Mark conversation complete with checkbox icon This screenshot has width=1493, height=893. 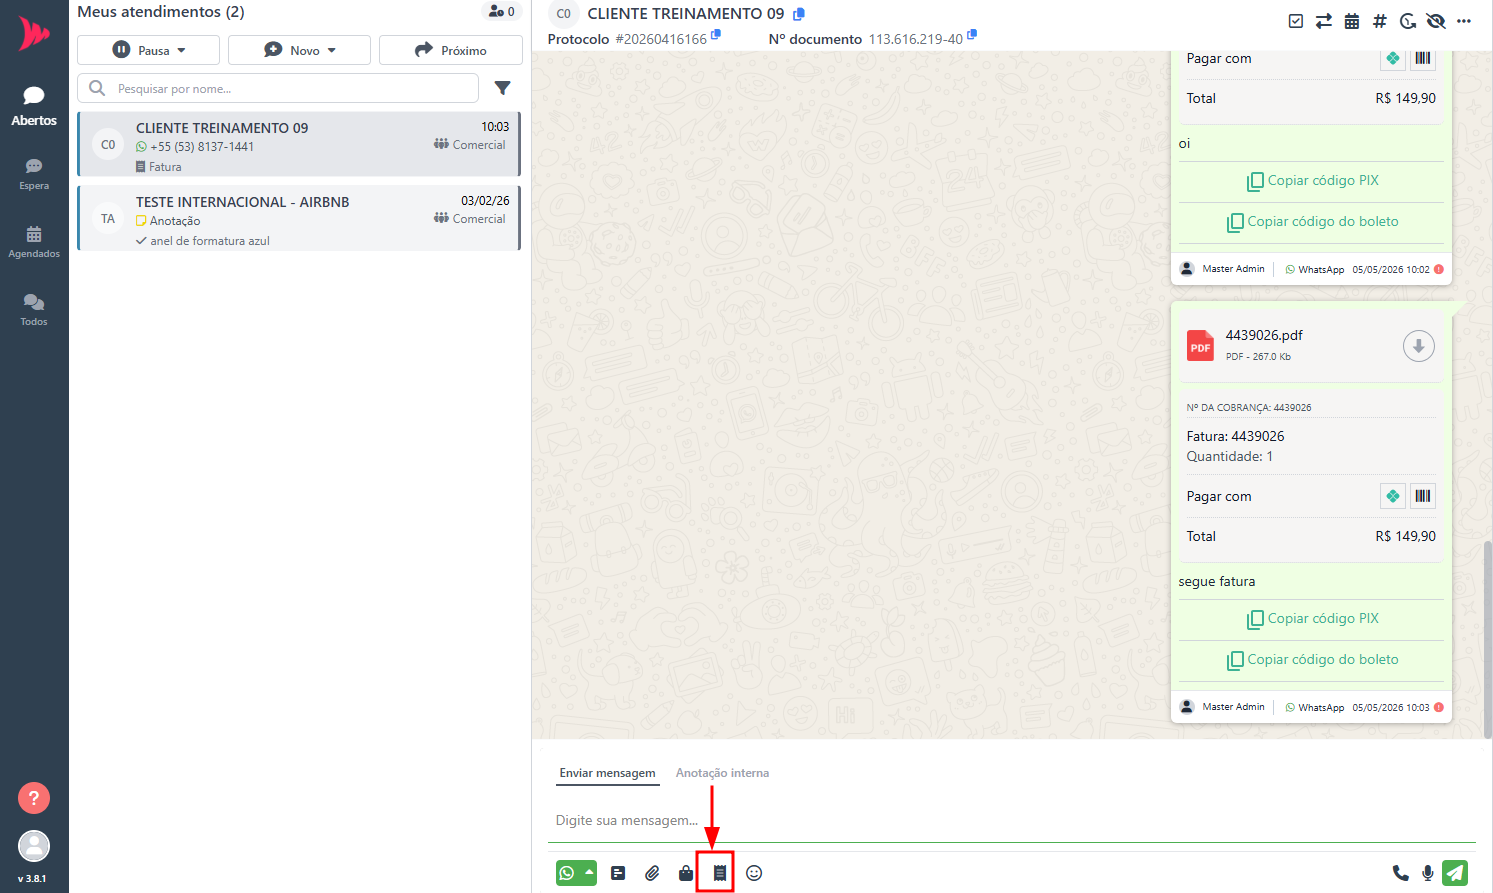click(x=1296, y=21)
